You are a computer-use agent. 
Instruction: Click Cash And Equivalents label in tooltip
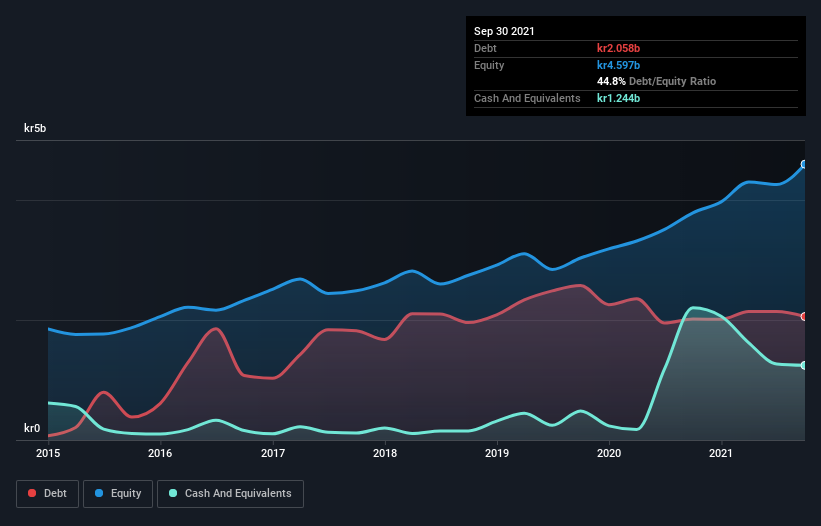point(527,98)
